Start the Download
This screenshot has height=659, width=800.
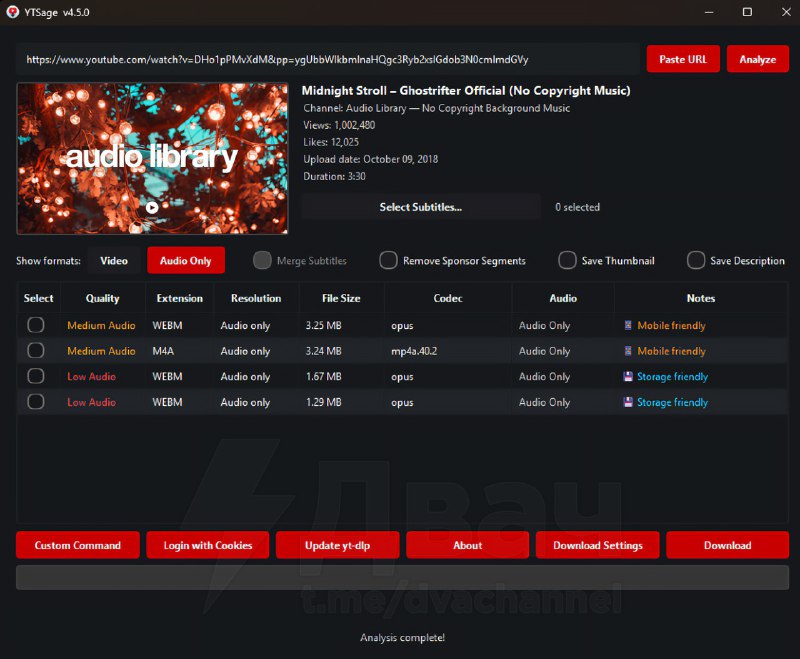click(x=728, y=545)
